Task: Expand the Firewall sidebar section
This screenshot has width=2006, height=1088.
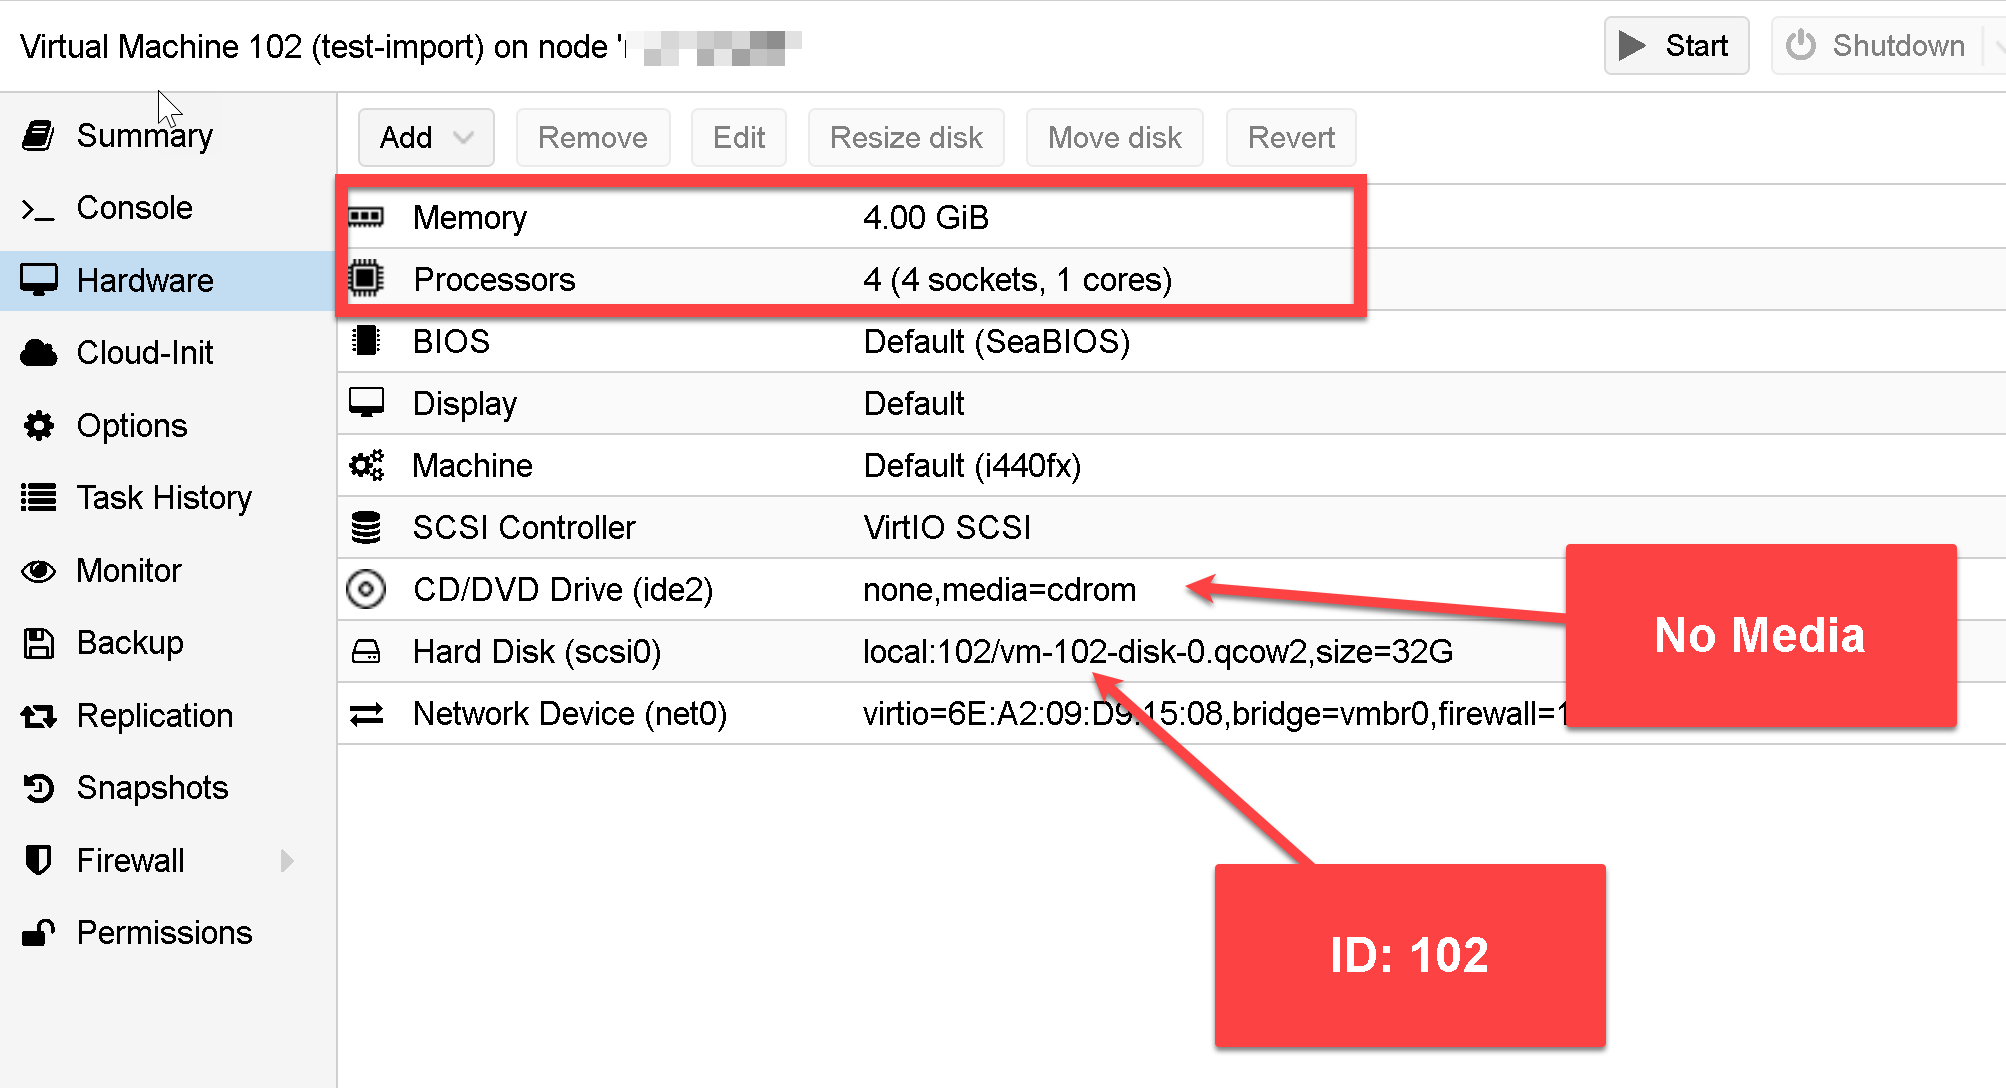Action: pos(288,860)
